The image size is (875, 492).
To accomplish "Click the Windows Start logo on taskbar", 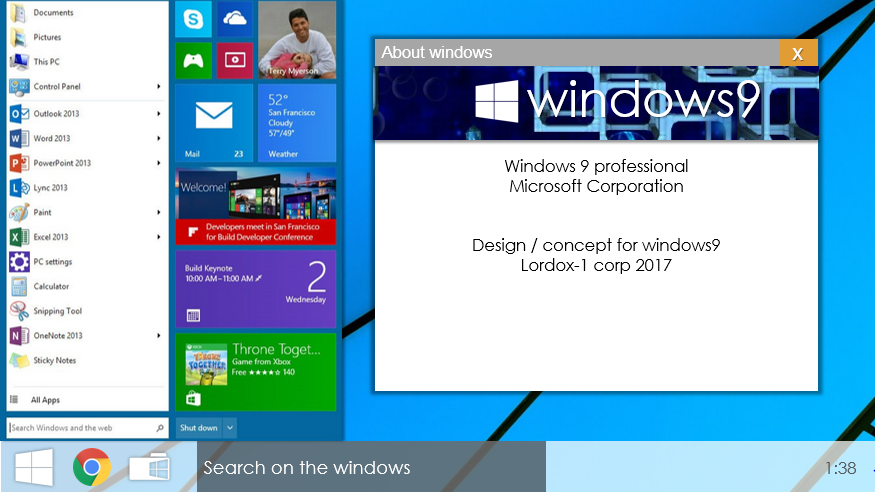I will tap(33, 467).
